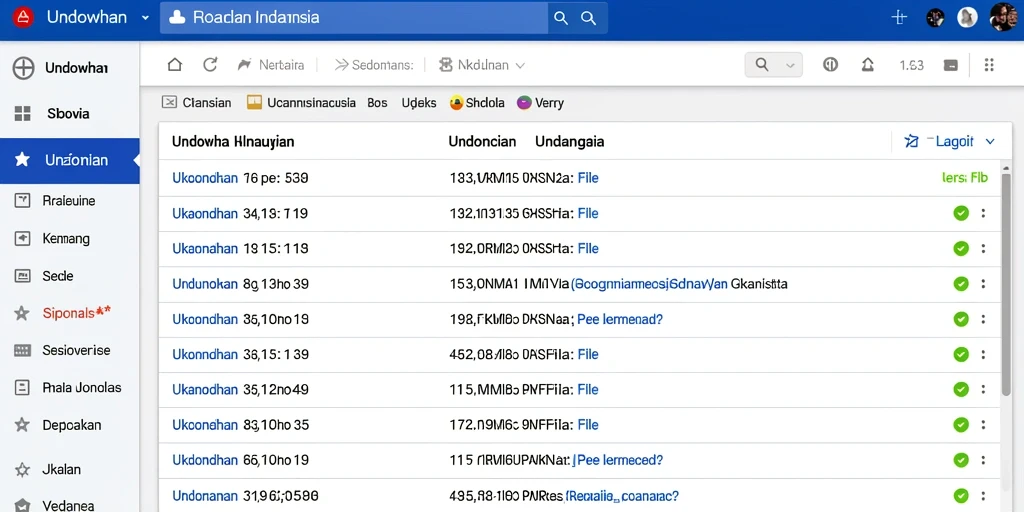Screen dimensions: 1024x512
Task: Open Depoakan in the sidebar
Action: pos(69,425)
